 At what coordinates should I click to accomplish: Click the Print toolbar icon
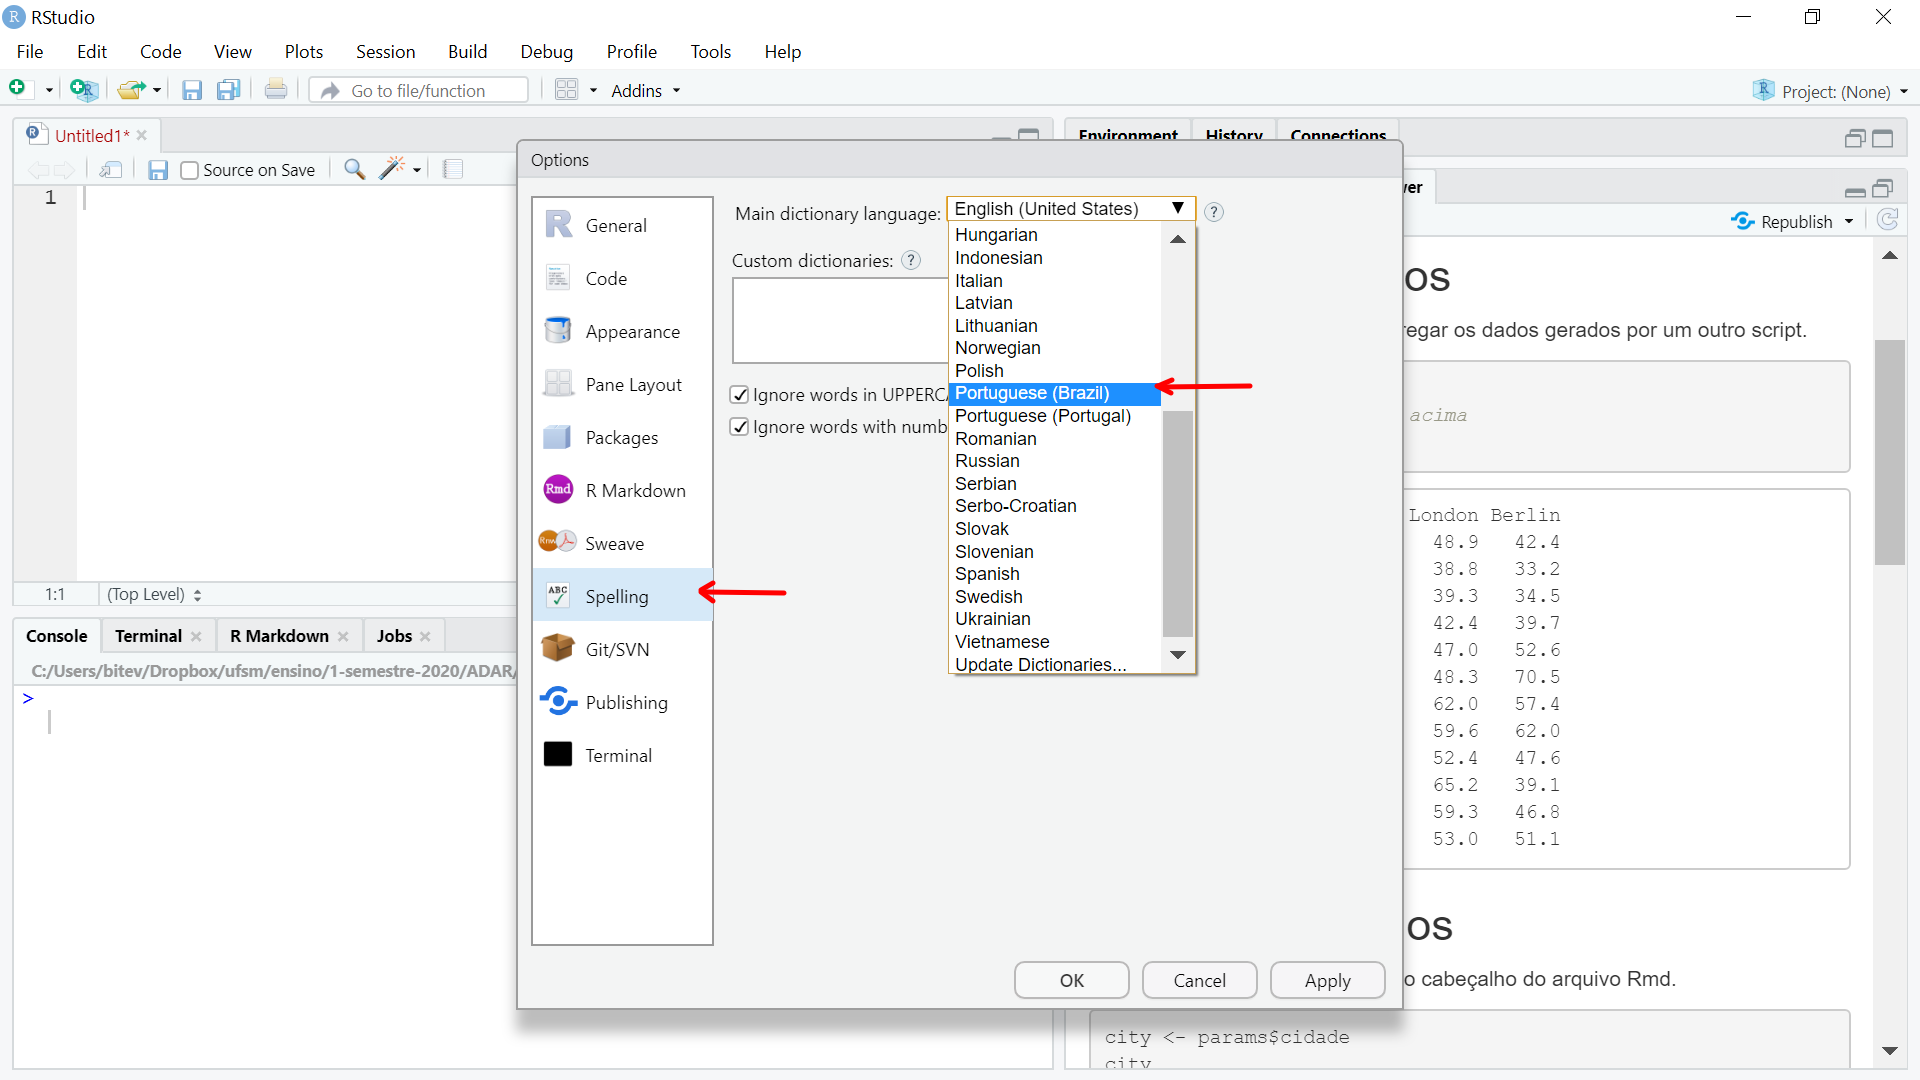(276, 90)
